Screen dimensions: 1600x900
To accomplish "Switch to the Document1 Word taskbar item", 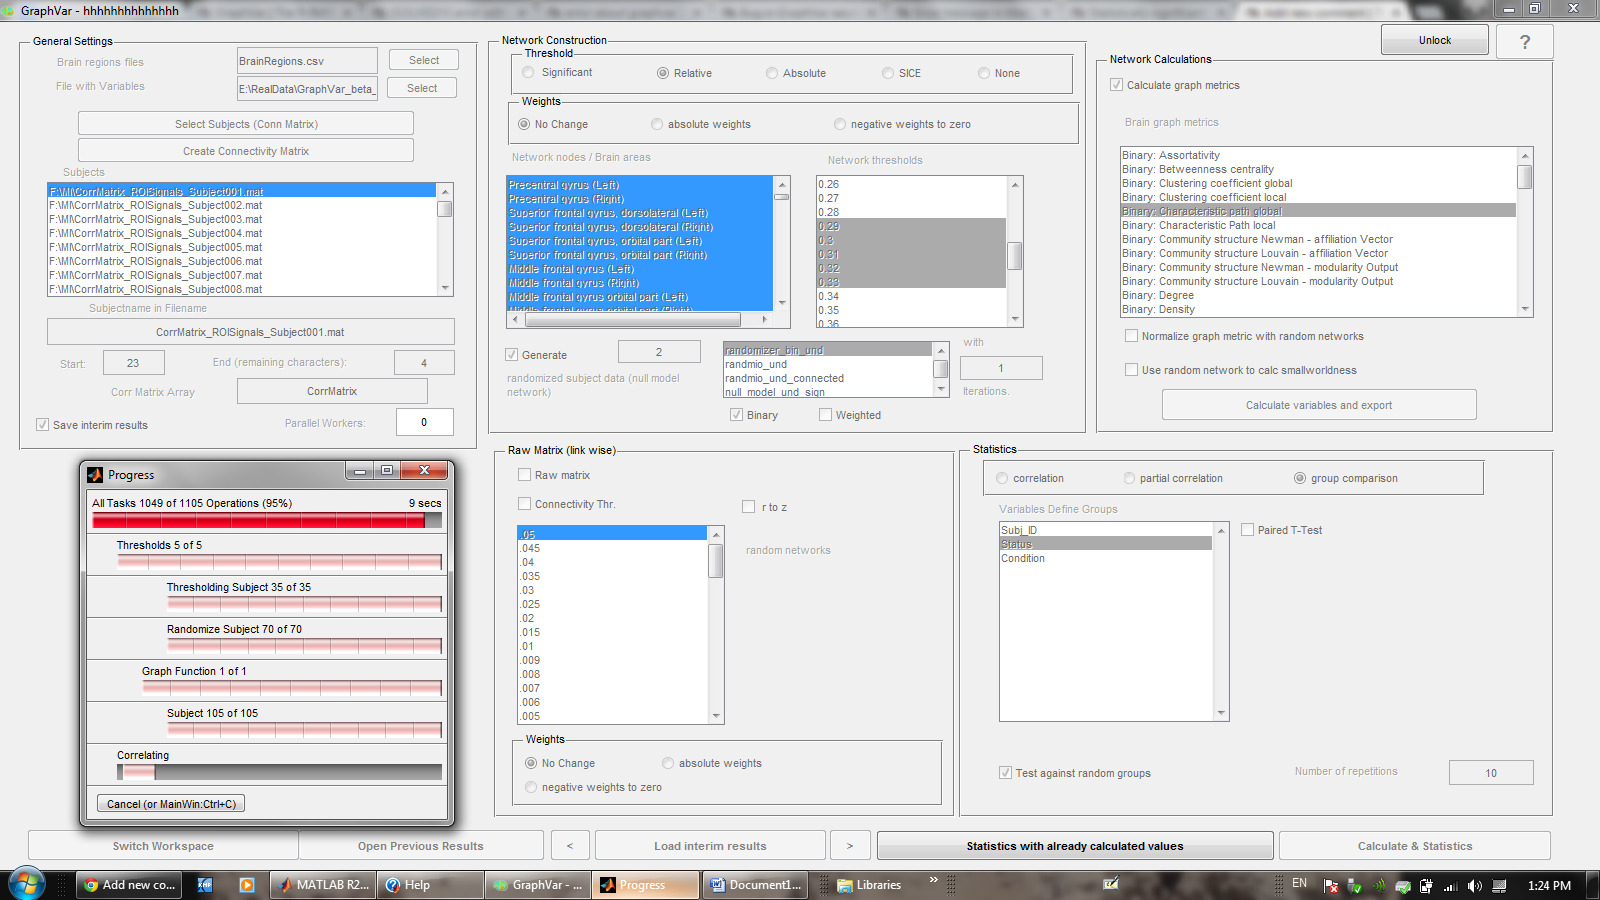I will 756,885.
